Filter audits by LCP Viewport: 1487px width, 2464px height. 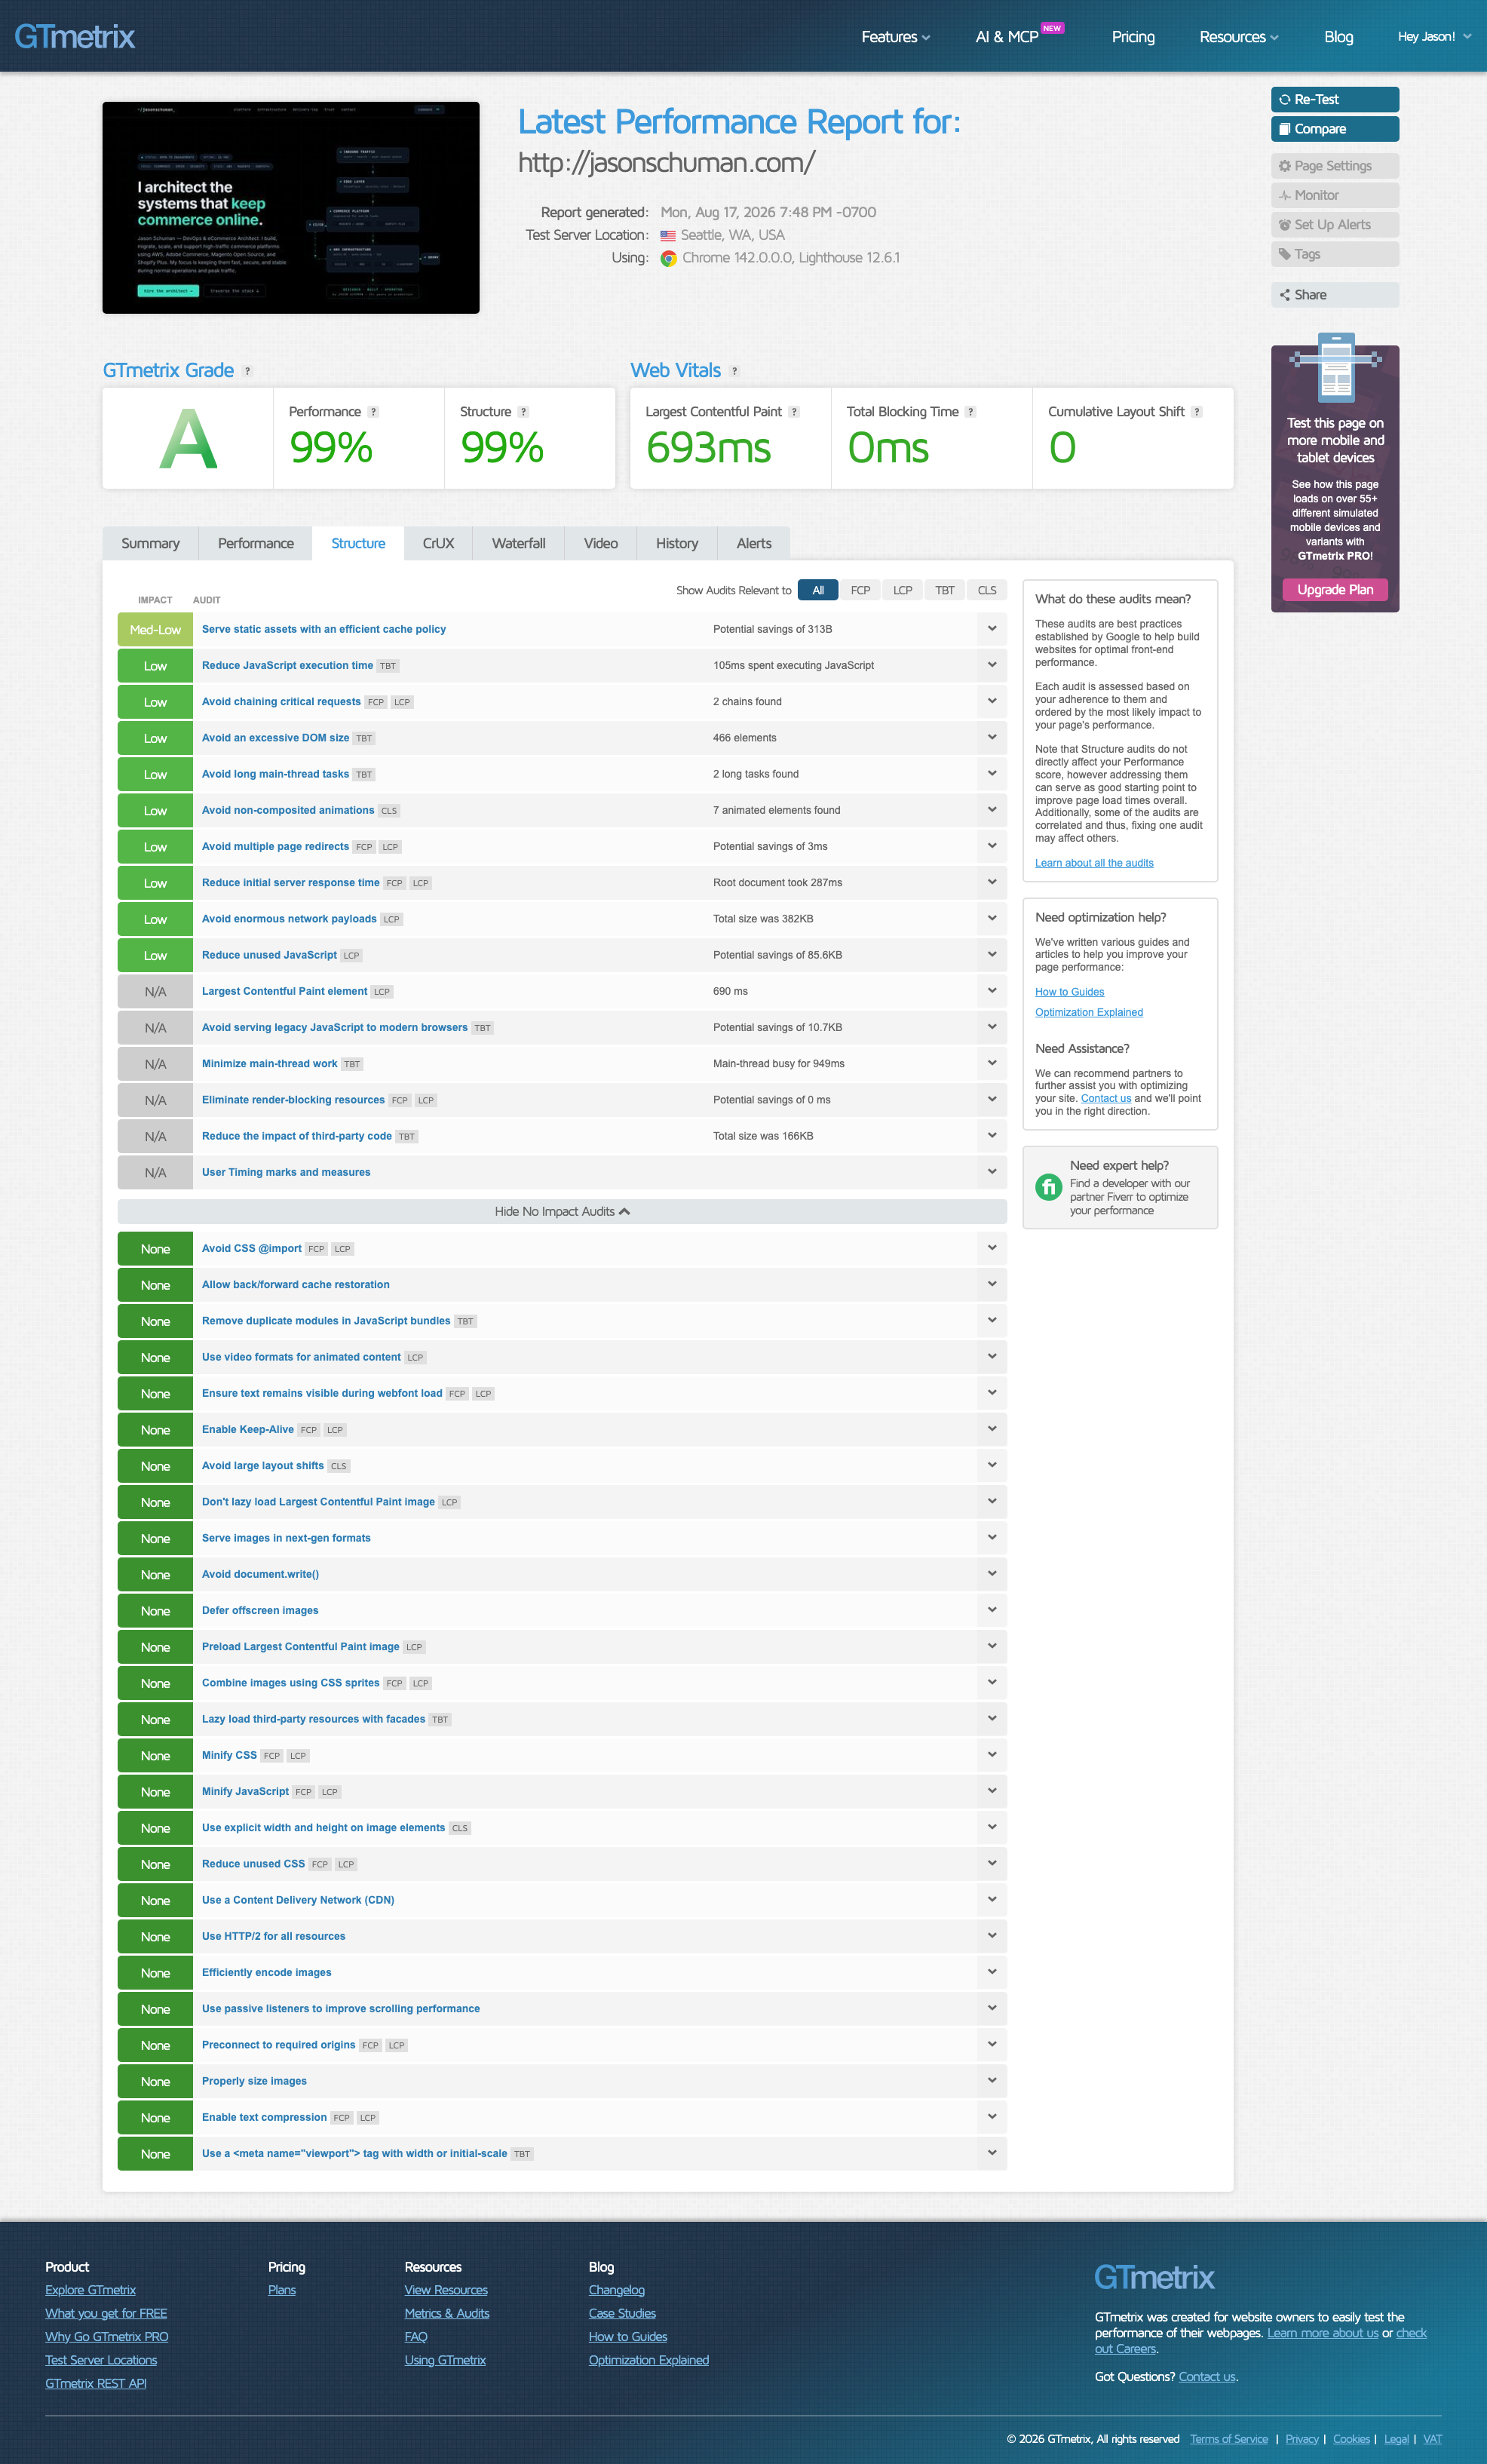pos(902,591)
